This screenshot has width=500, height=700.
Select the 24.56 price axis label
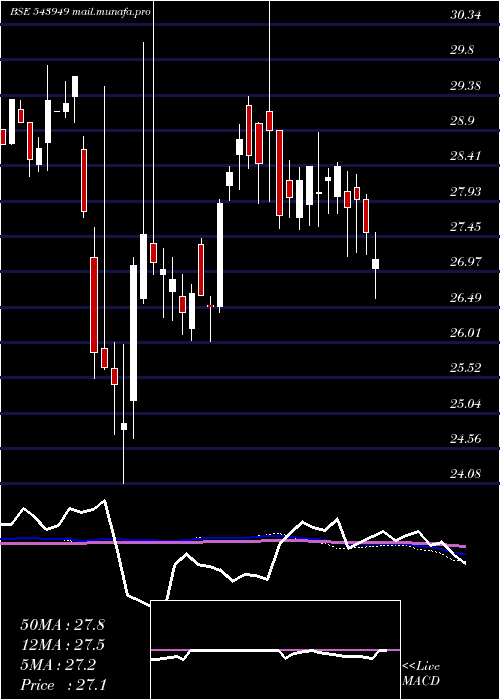[466, 438]
